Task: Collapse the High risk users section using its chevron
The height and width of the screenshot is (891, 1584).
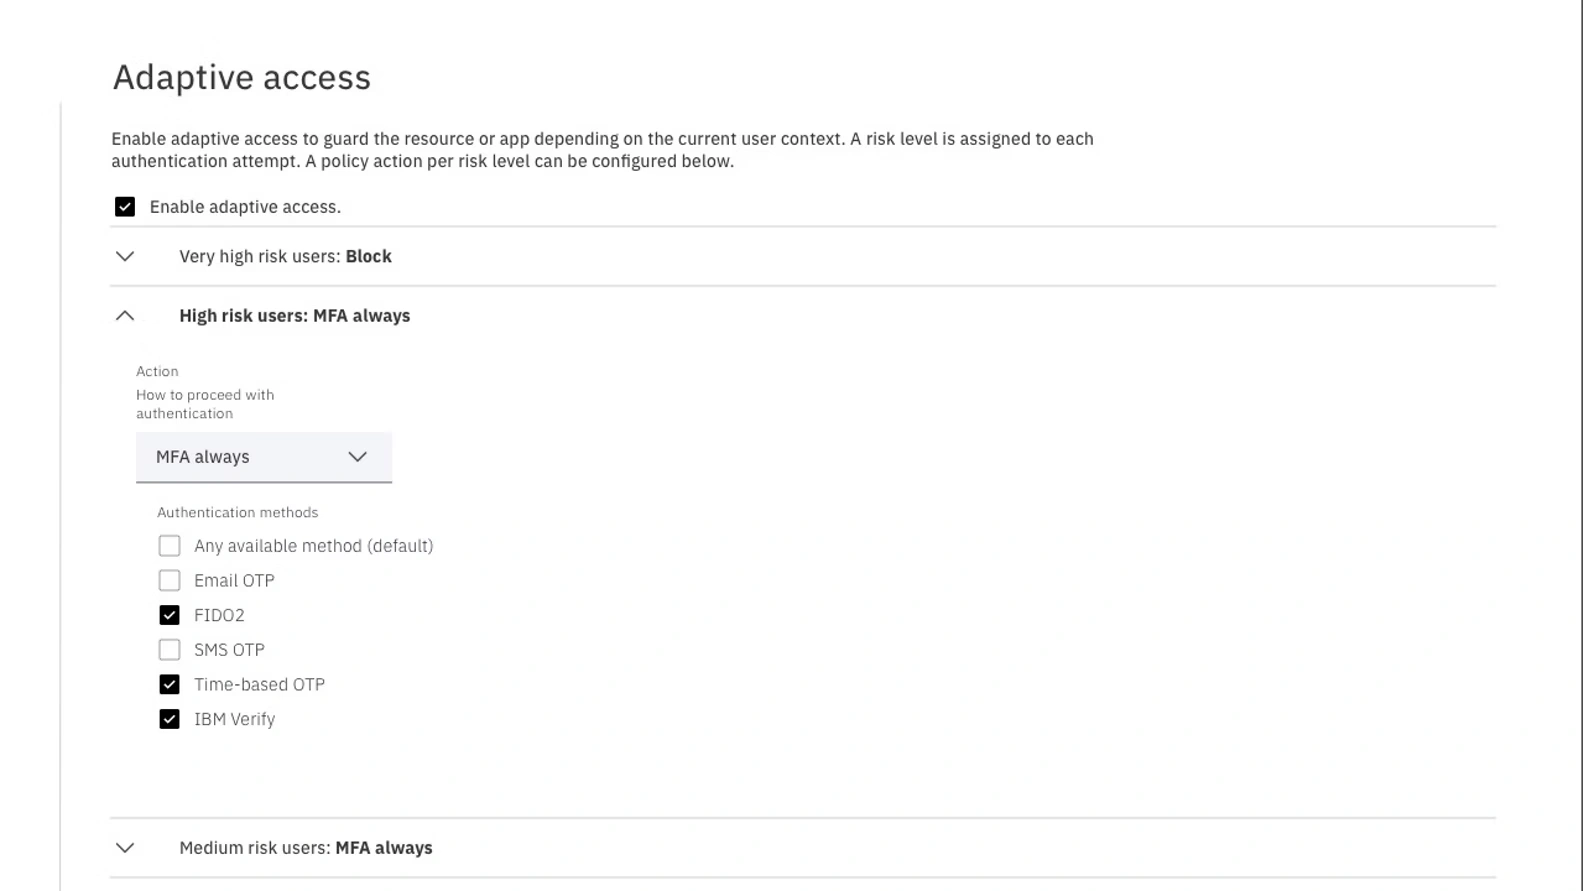Action: pos(125,315)
